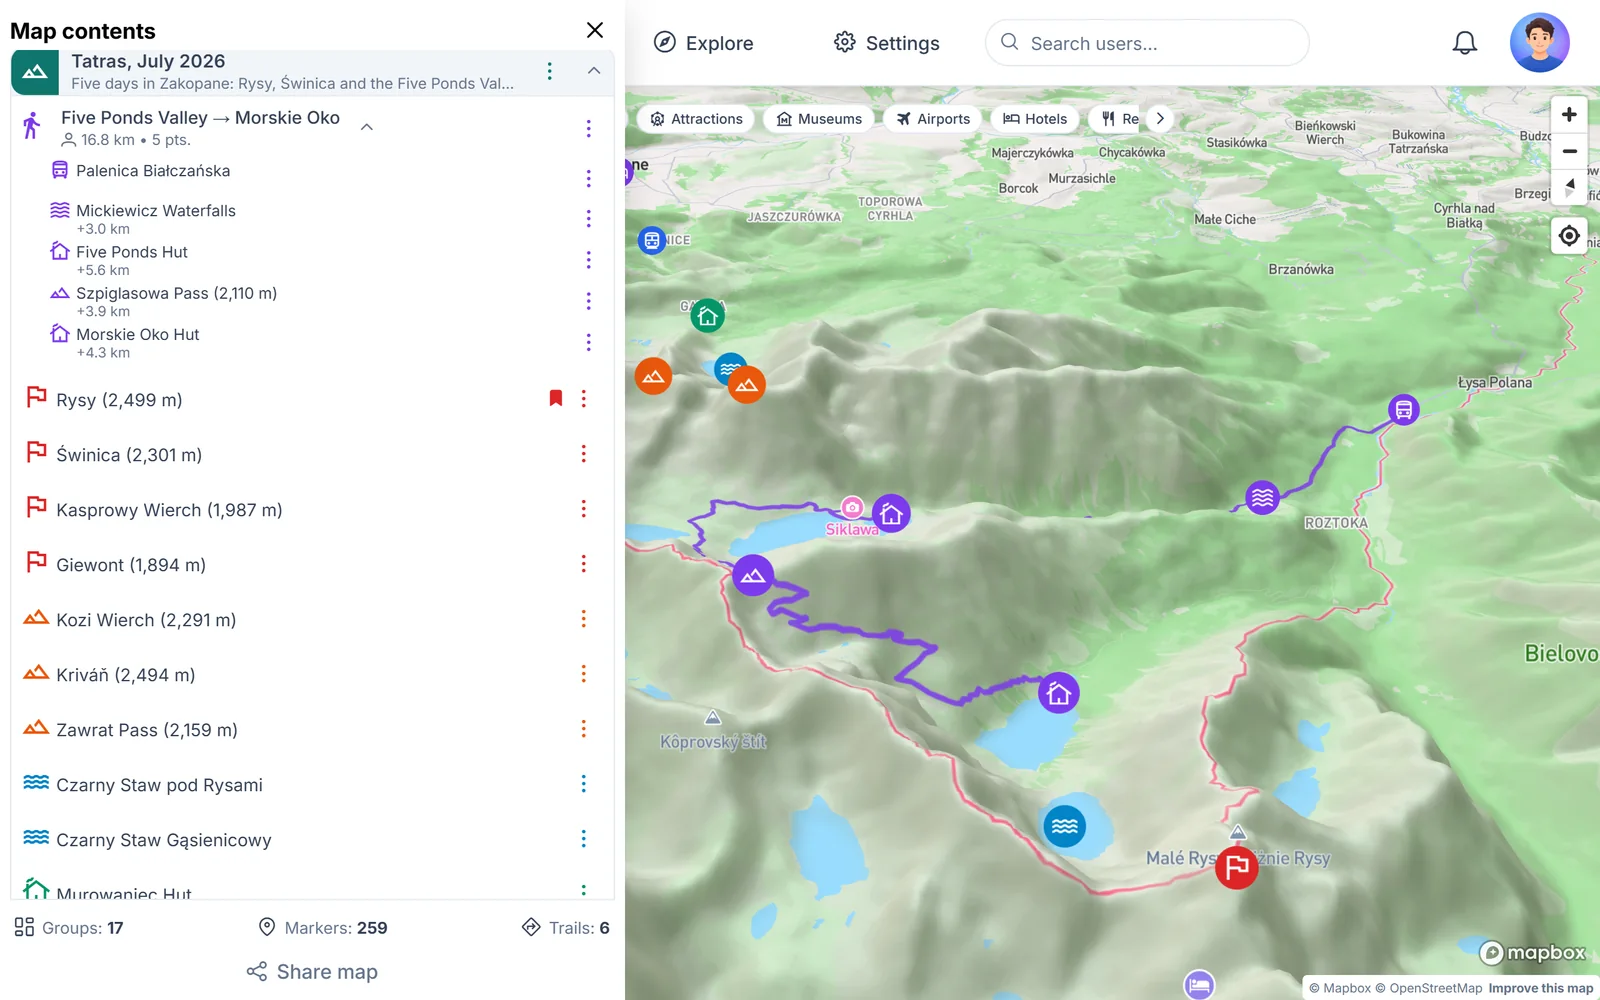1600x1000 pixels.
Task: Click the Search users field
Action: point(1147,43)
